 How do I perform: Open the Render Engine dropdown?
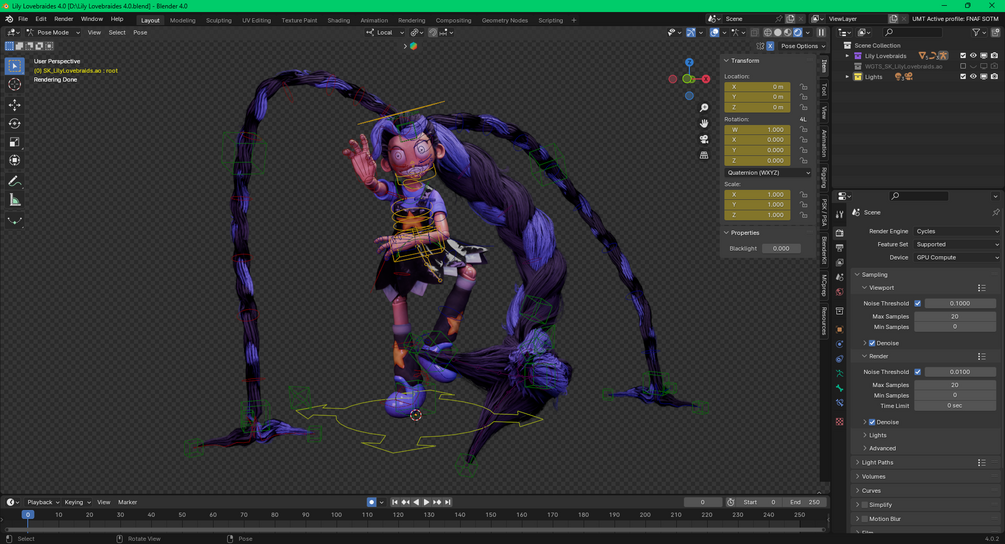[x=957, y=231]
